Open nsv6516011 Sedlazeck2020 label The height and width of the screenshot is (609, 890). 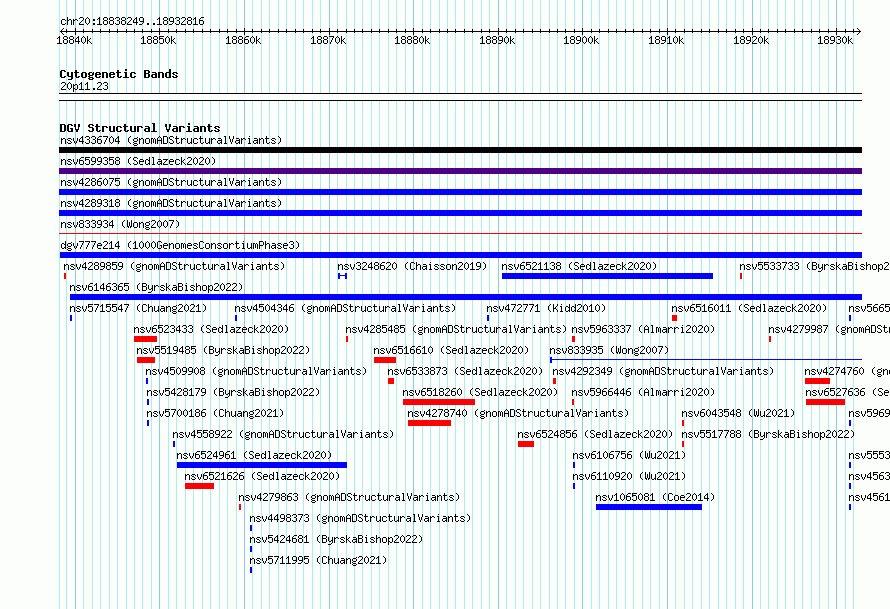coord(749,308)
